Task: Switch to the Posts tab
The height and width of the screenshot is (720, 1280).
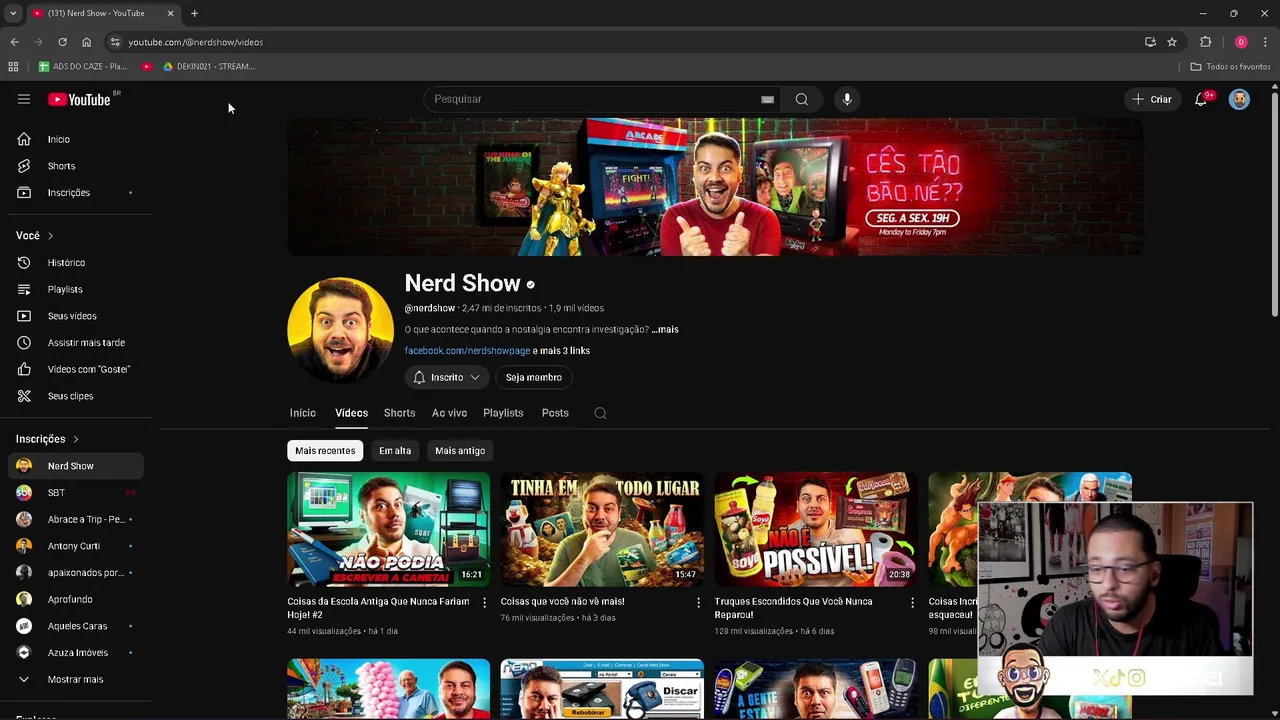Action: [555, 413]
